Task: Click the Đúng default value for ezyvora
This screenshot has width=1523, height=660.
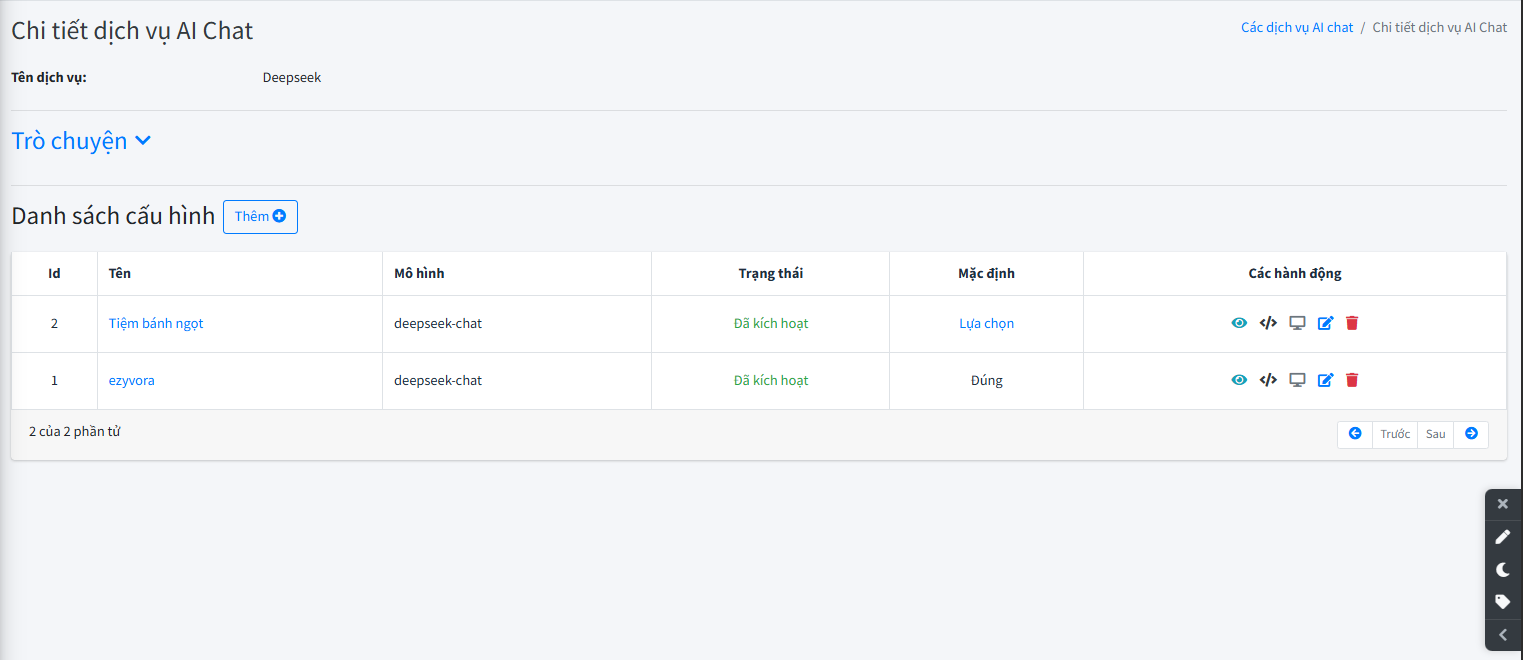Action: [986, 380]
